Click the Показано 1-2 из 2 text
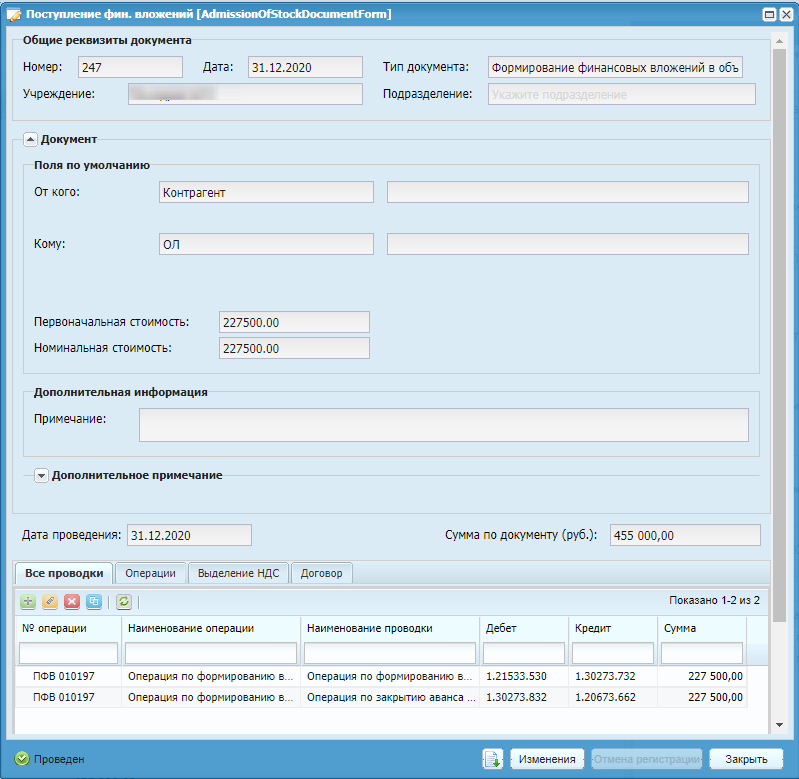The height and width of the screenshot is (779, 799). pyautogui.click(x=714, y=601)
